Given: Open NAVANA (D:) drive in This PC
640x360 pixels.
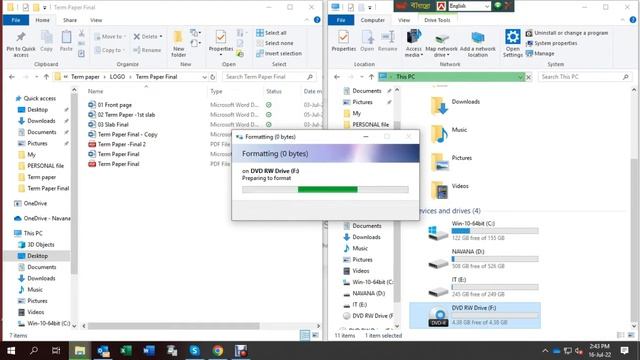Looking at the screenshot, I should 483,259.
